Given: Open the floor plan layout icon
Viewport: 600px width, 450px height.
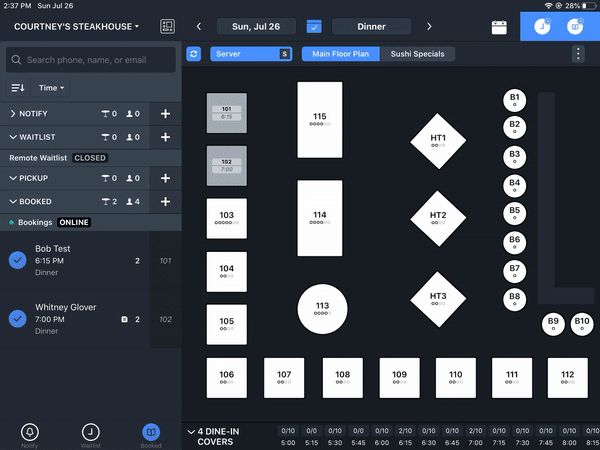Looking at the screenshot, I should pos(168,26).
